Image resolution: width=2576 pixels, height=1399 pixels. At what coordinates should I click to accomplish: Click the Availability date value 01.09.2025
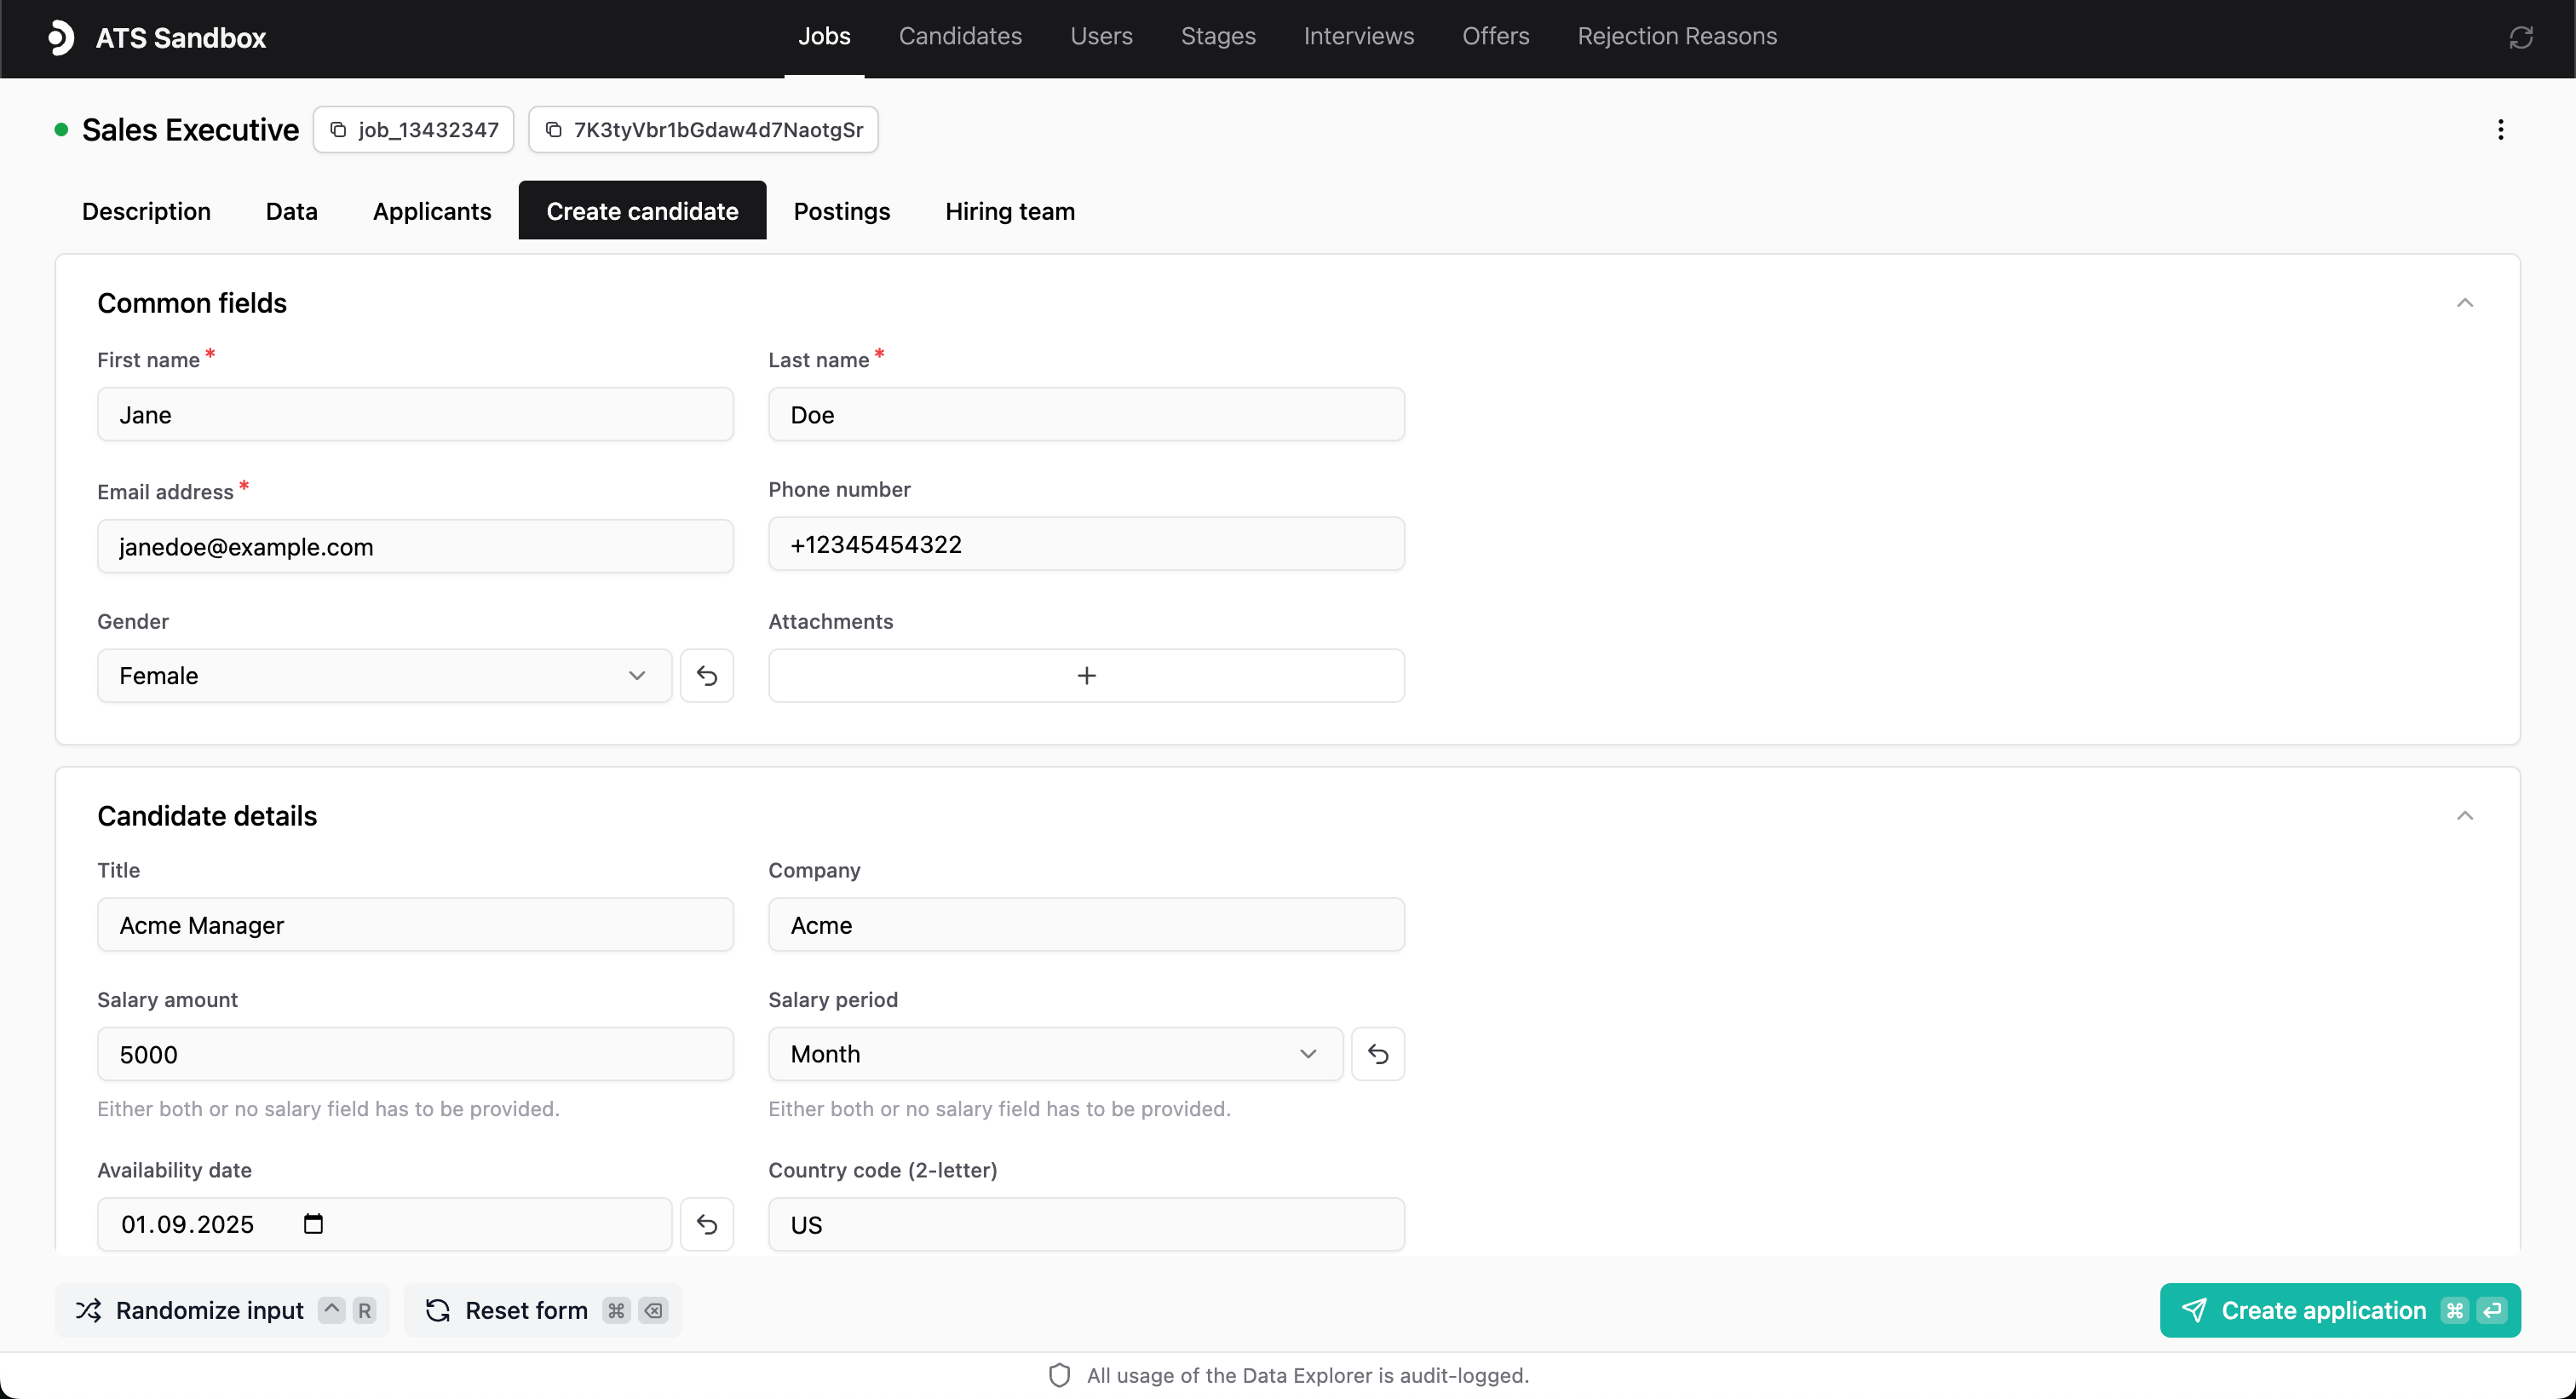pos(187,1224)
